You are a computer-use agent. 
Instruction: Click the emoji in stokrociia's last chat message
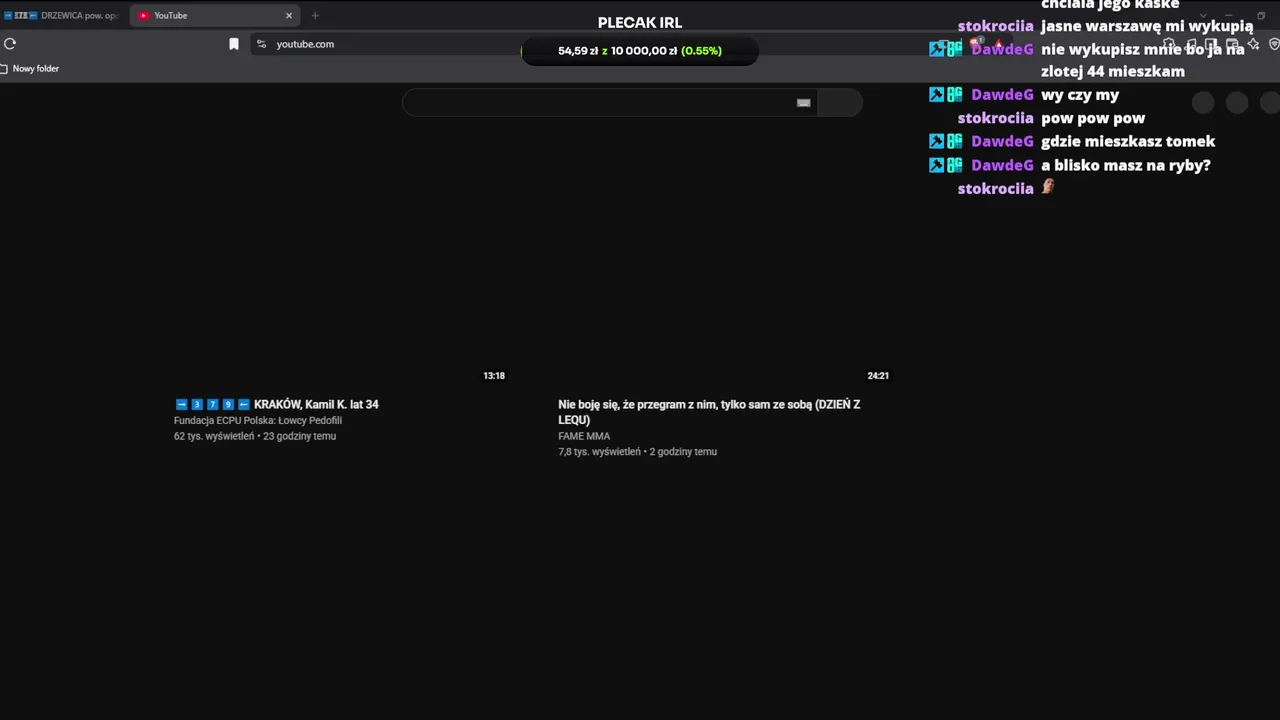tap(1048, 187)
